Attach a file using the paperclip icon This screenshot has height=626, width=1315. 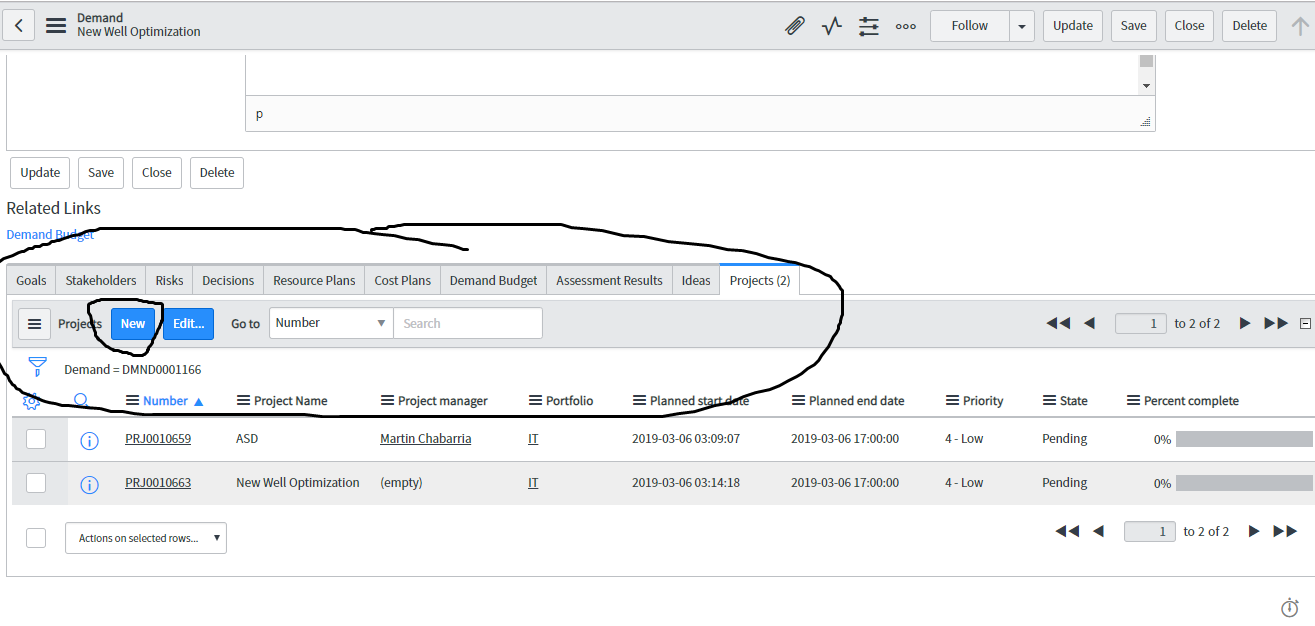click(x=794, y=25)
